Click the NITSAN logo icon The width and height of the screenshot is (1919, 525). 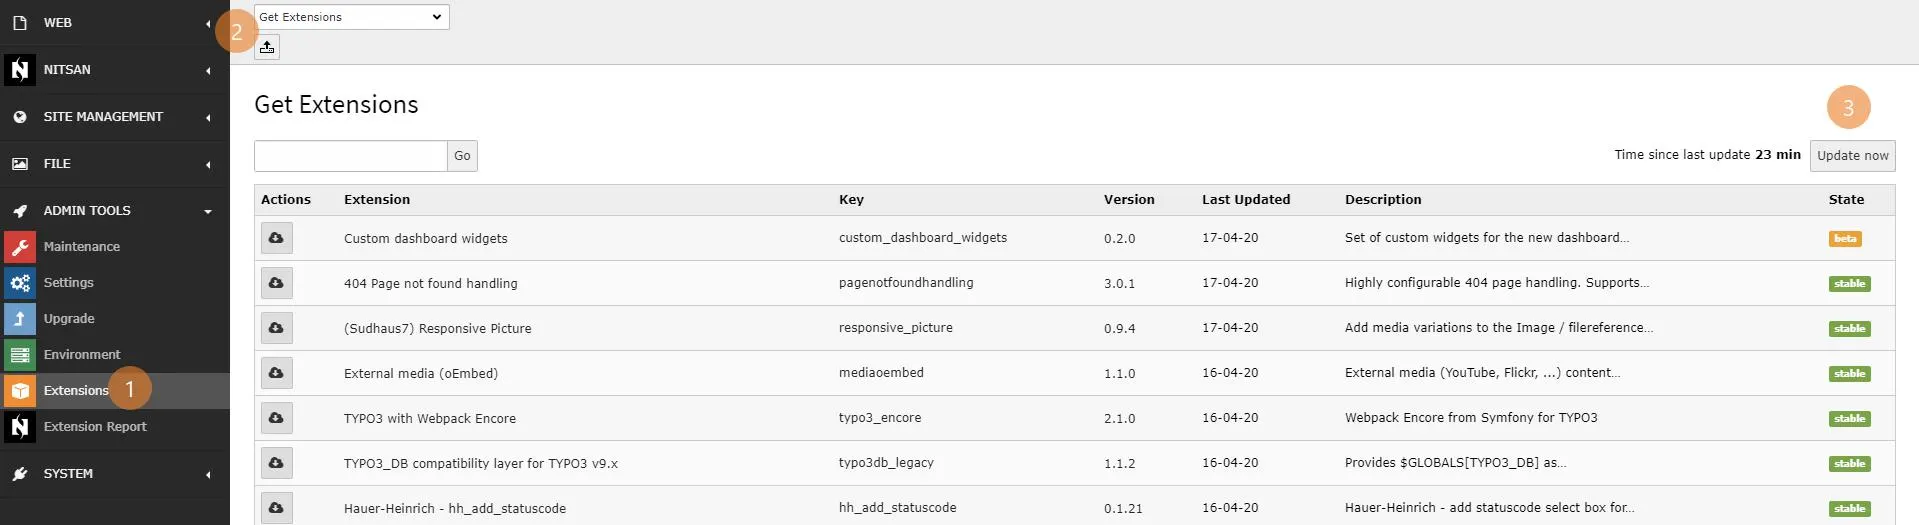pos(20,69)
